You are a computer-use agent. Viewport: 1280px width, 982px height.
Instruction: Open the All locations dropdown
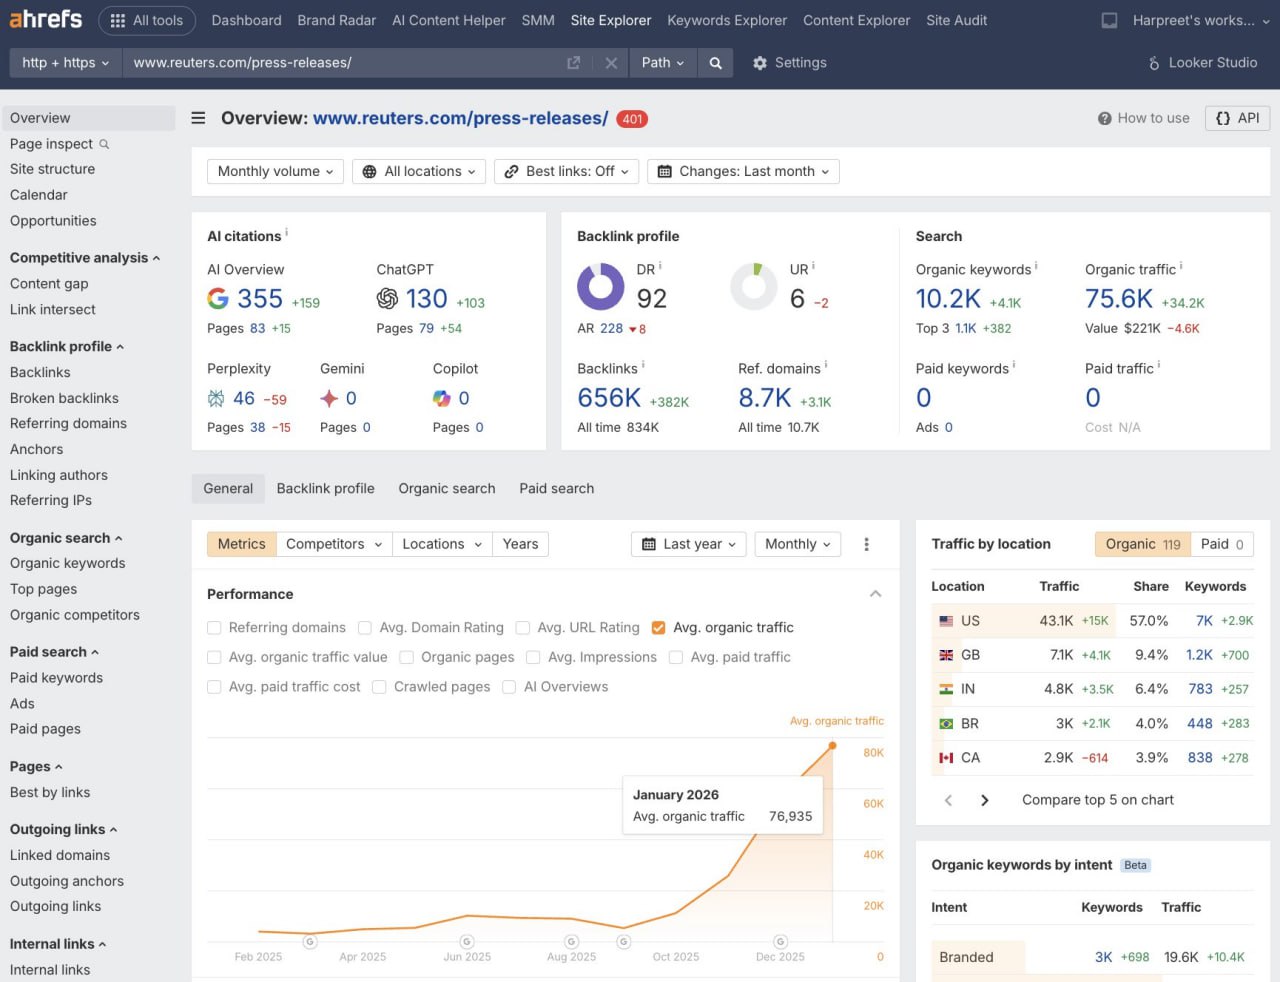point(419,172)
